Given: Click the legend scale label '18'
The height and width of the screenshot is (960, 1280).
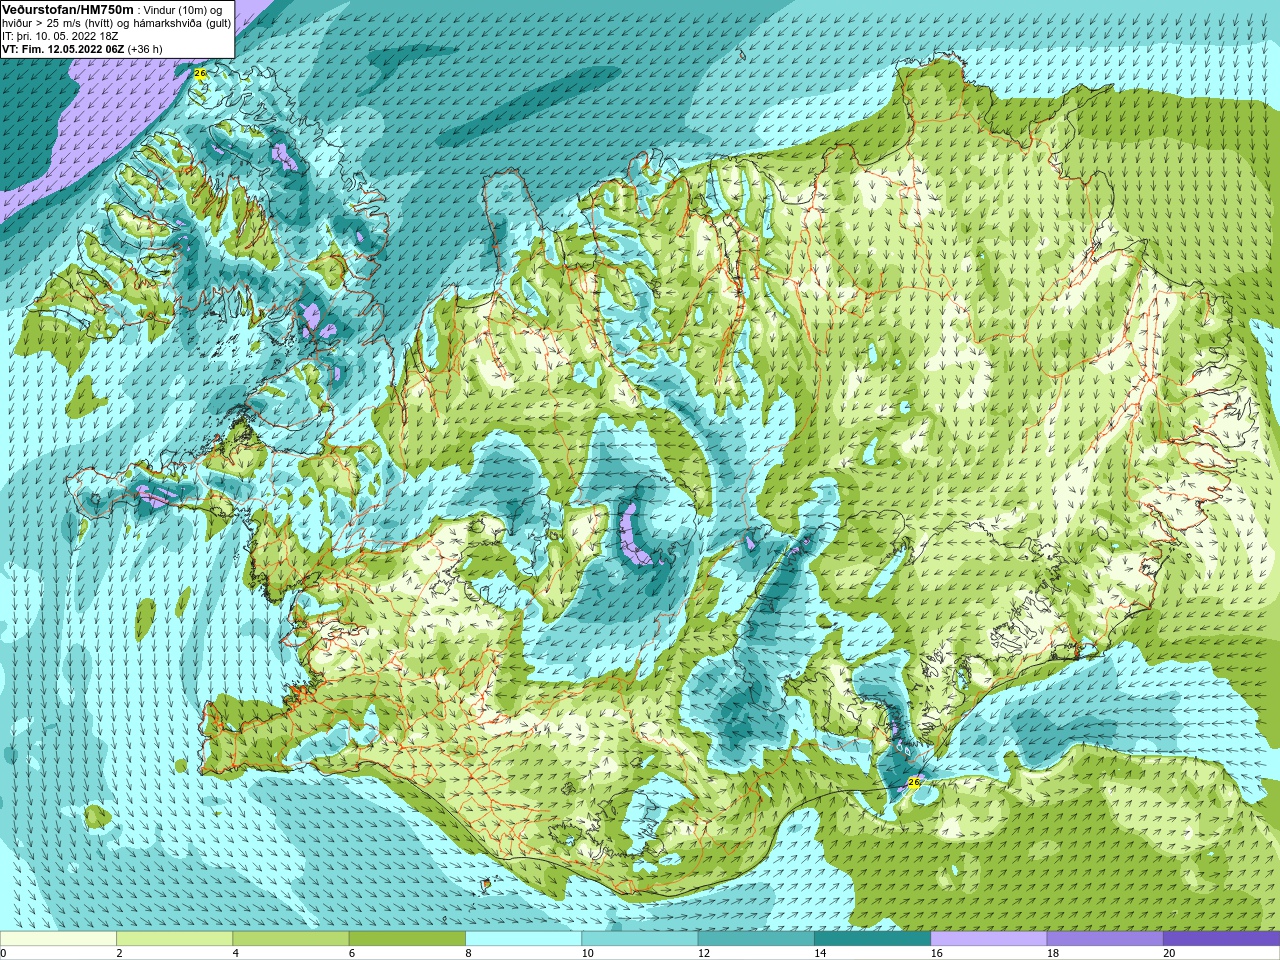Looking at the screenshot, I should (x=1053, y=953).
